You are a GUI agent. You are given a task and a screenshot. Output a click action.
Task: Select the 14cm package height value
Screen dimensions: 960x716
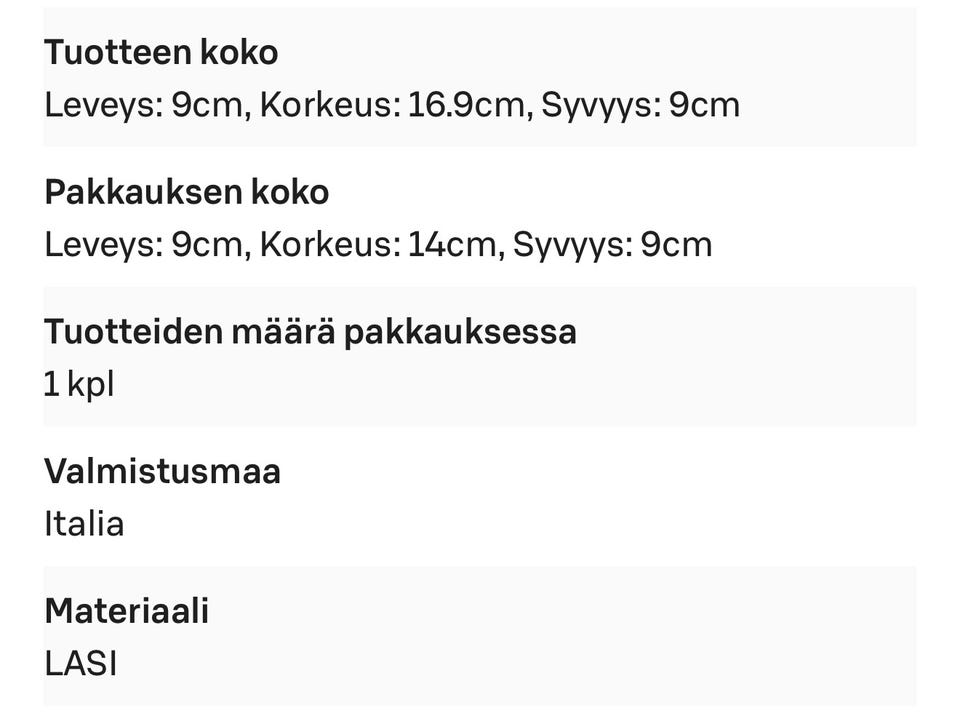[x=454, y=245]
